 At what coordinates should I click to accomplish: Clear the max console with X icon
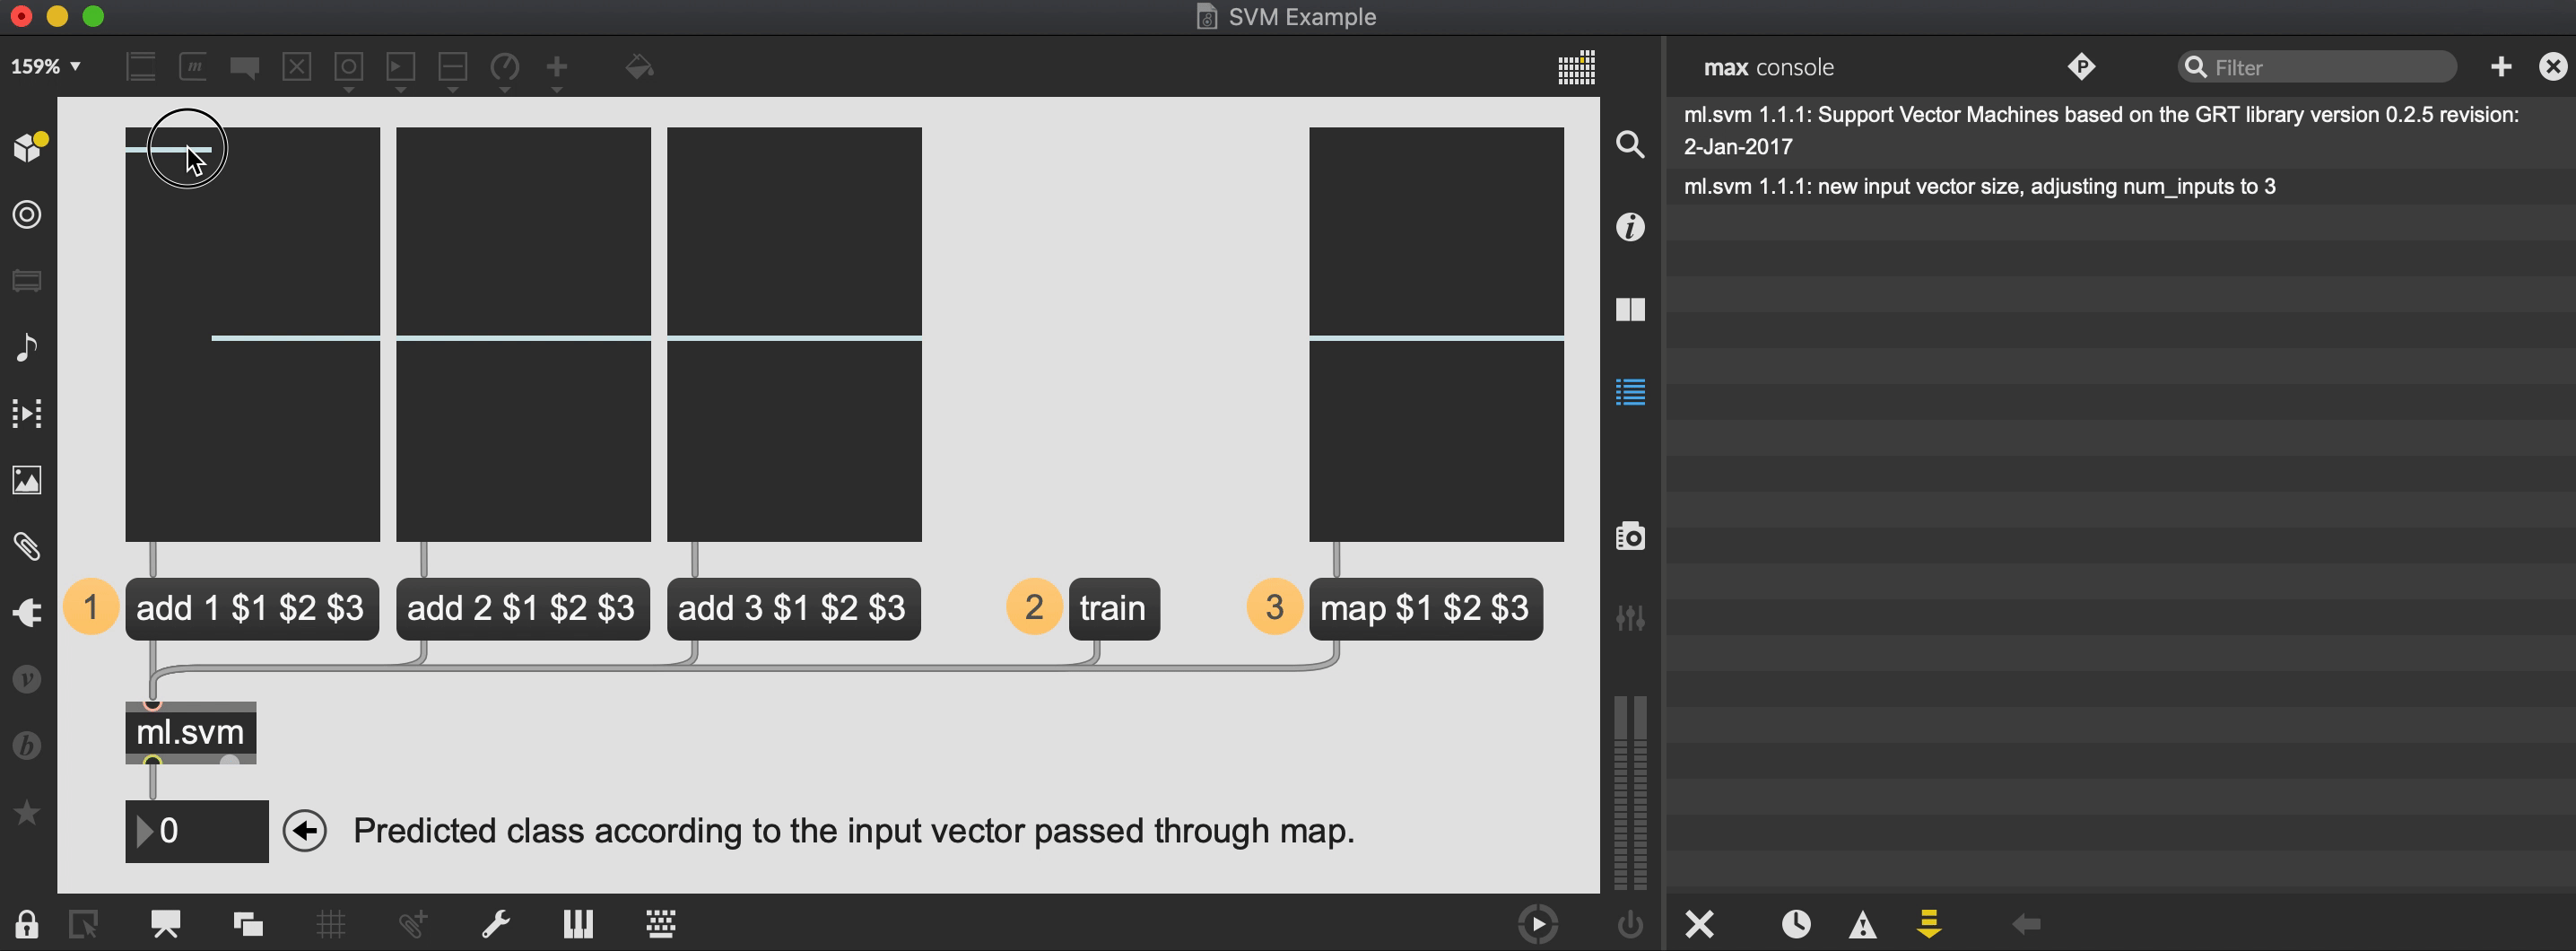tap(1699, 924)
